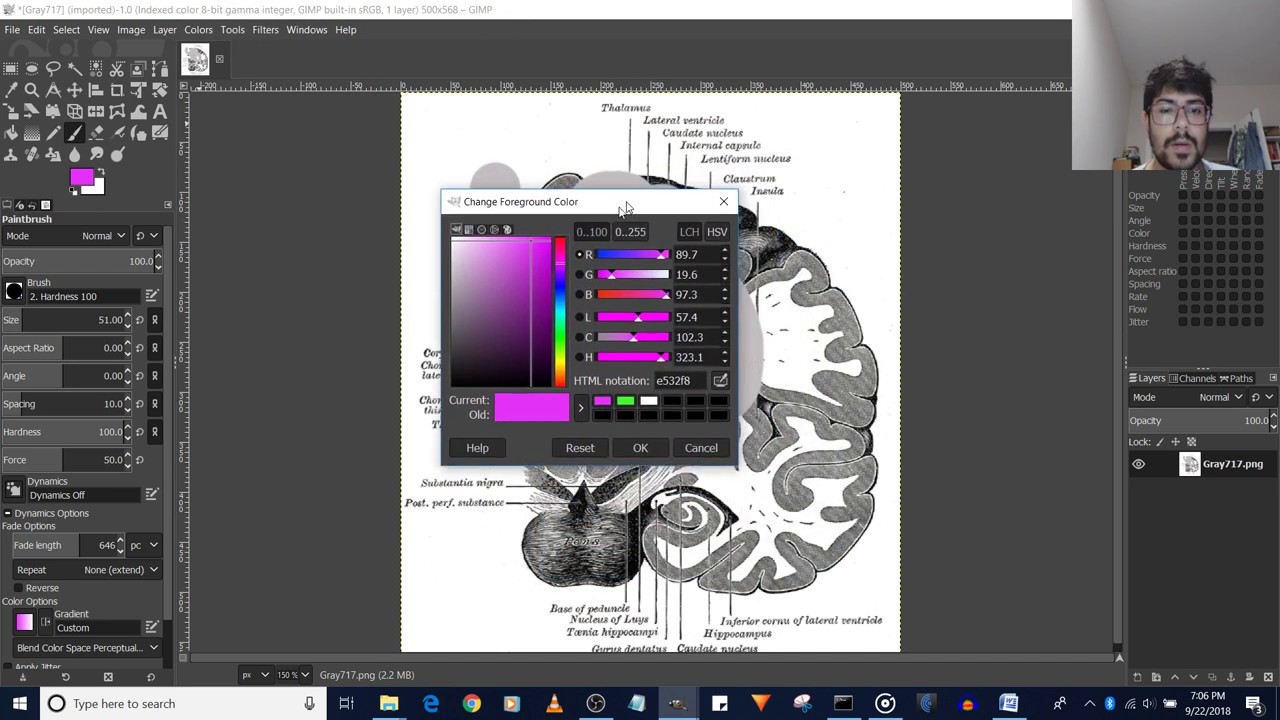
Task: Select the Ellipse Select tool
Action: pos(32,69)
